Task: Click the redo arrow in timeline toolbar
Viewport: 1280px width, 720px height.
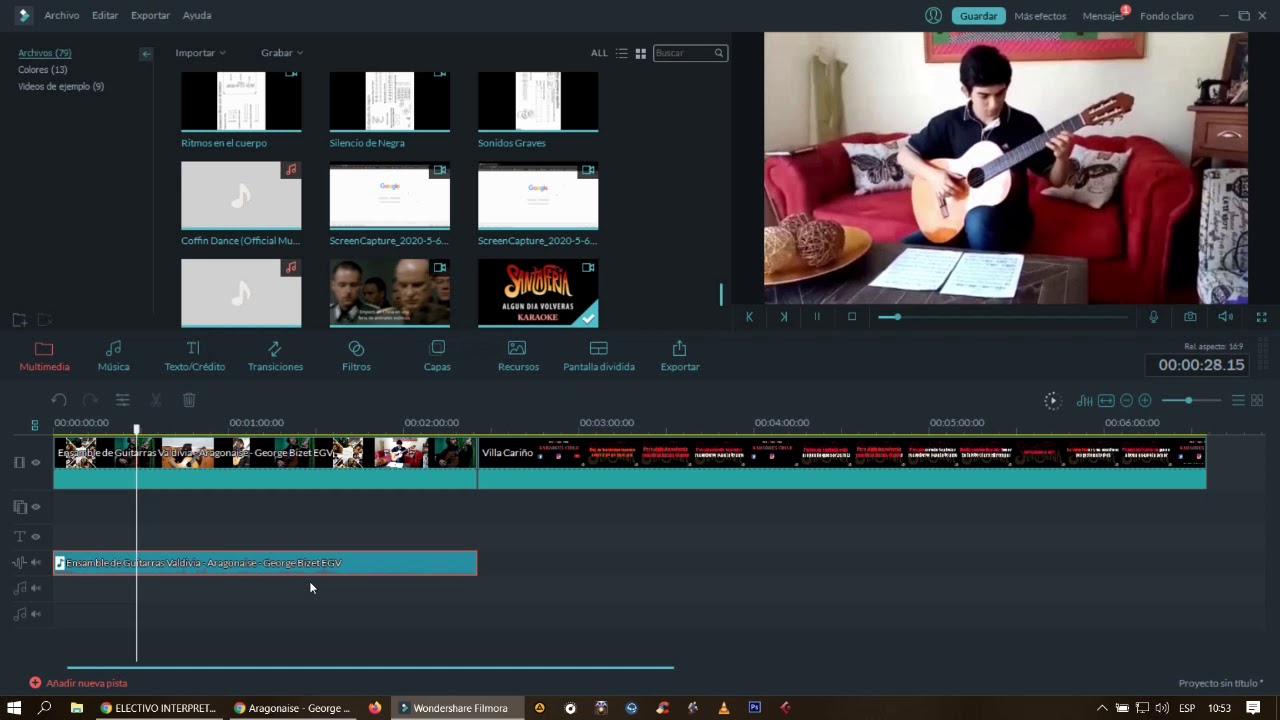Action: pos(91,400)
